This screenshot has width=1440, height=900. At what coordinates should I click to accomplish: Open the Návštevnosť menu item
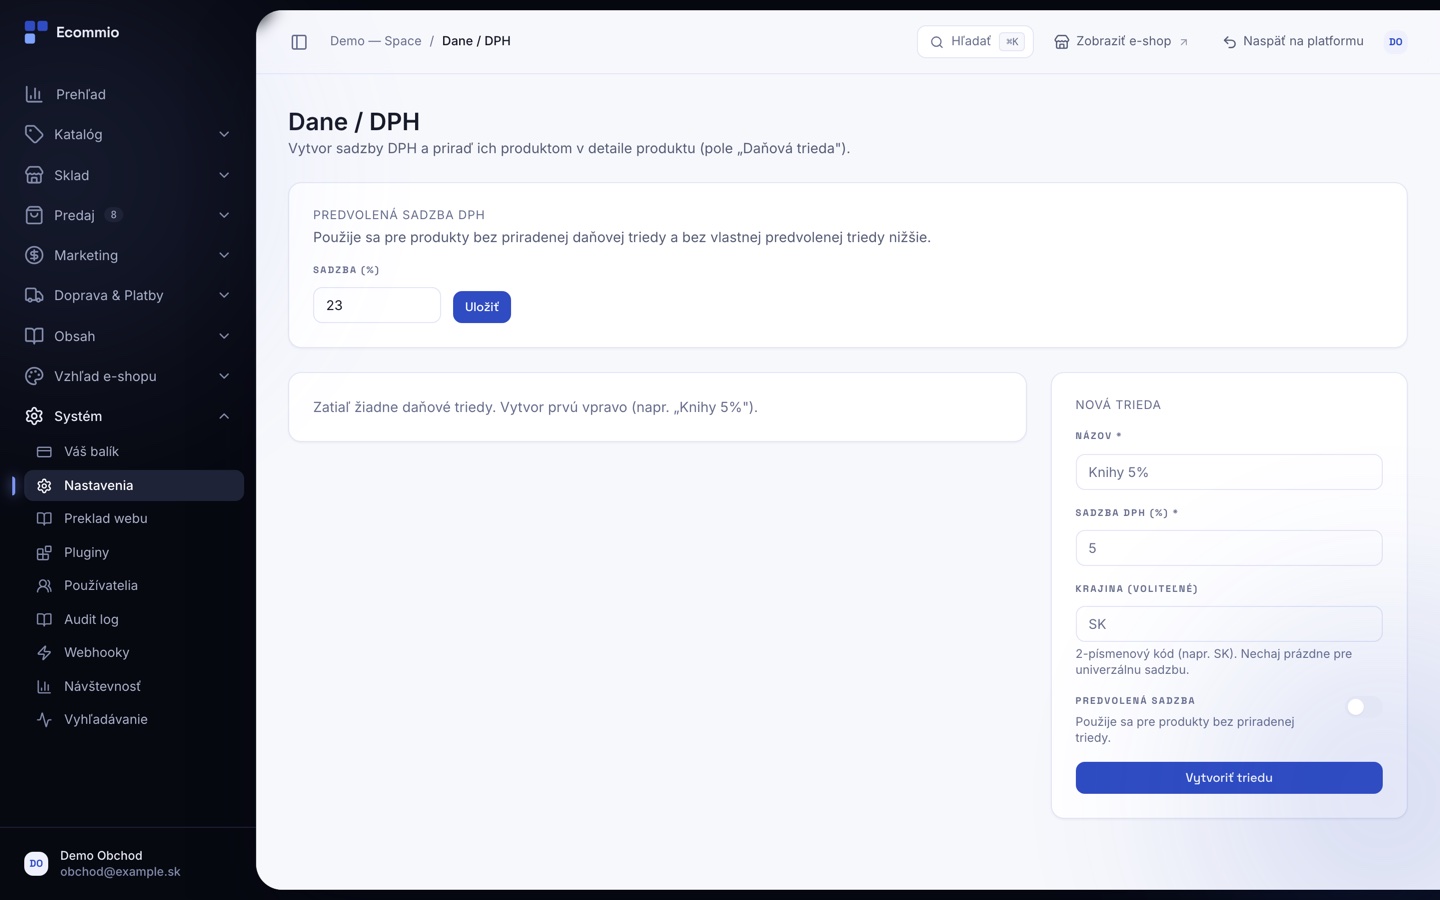click(x=134, y=687)
